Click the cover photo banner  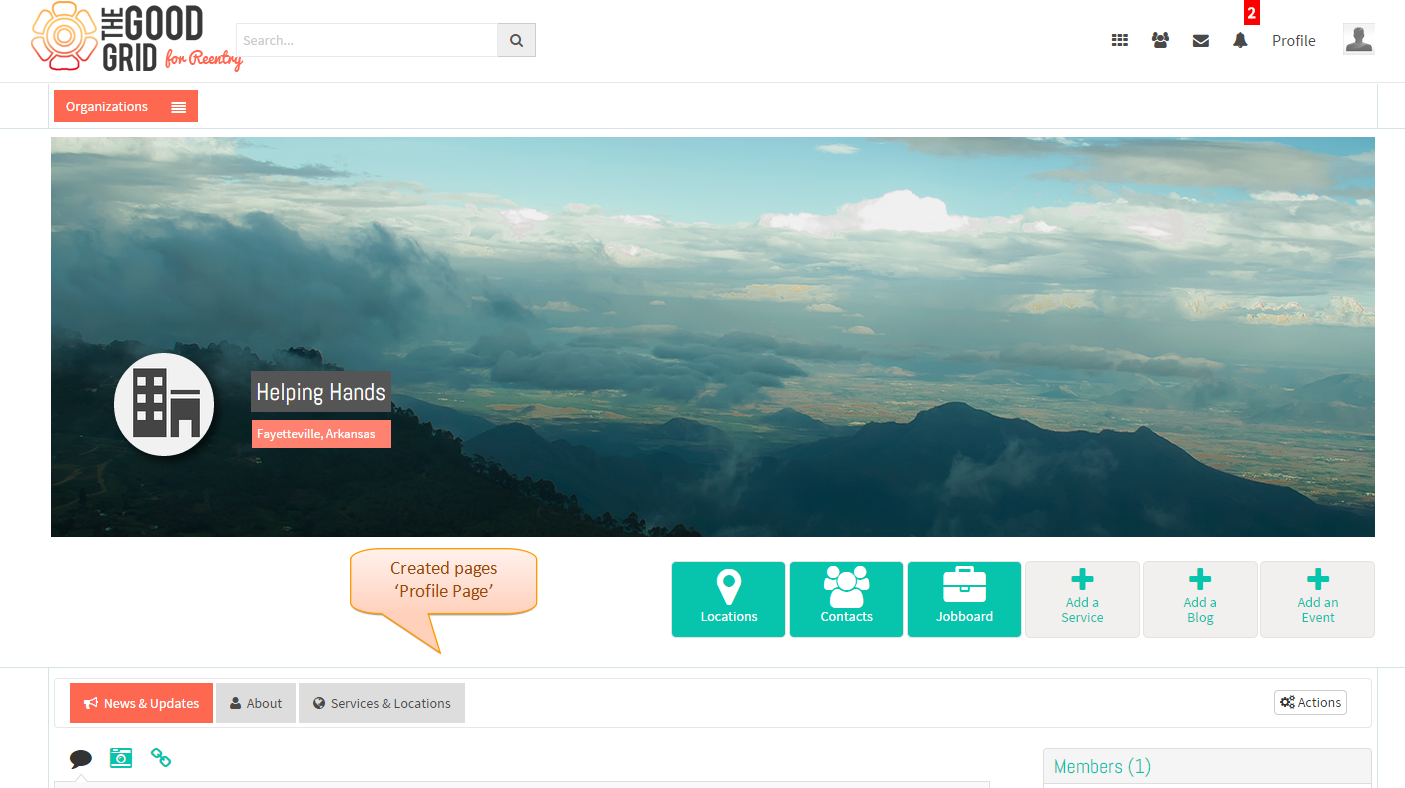point(713,337)
